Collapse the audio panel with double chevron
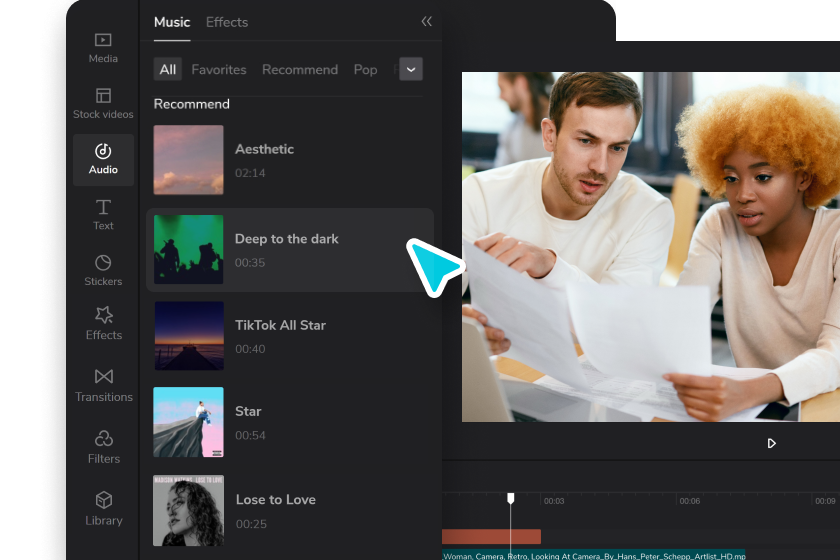Viewport: 840px width, 560px height. coord(426,21)
